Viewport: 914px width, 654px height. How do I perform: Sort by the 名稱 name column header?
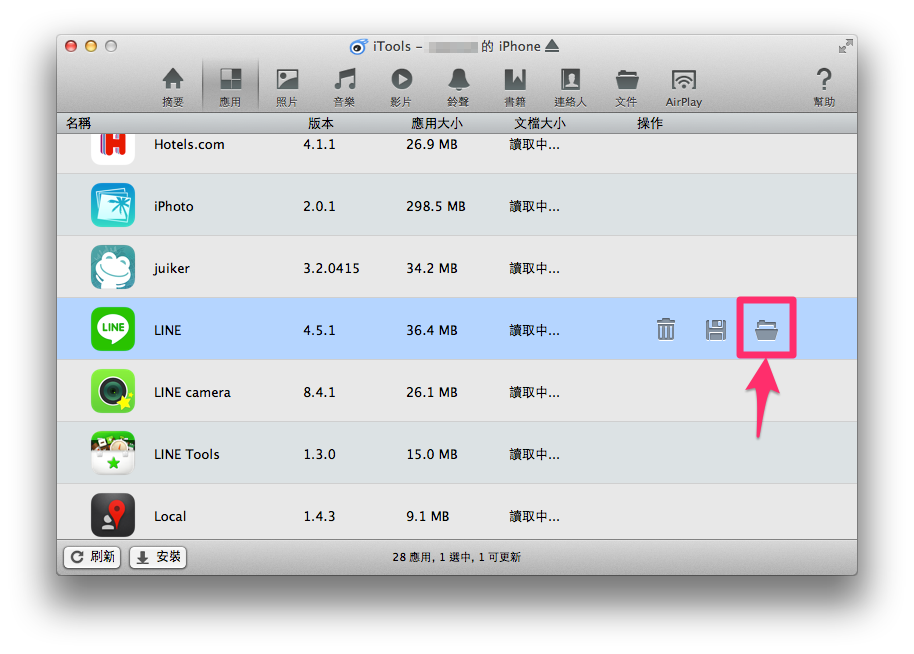coord(78,123)
